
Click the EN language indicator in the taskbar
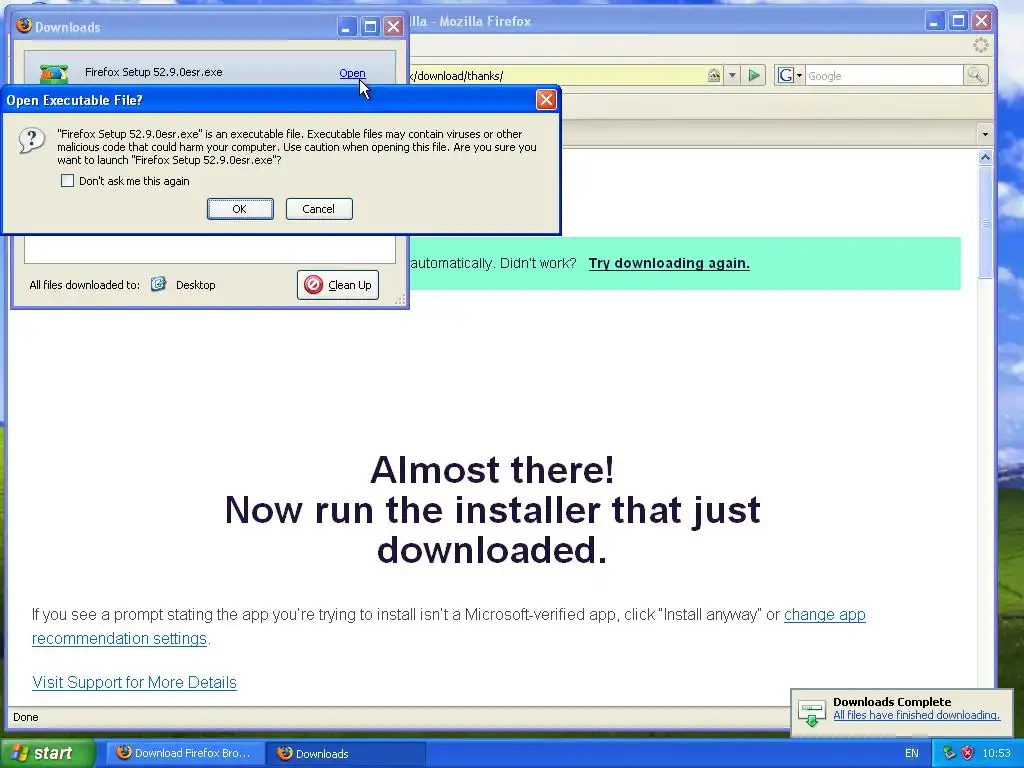pos(912,753)
